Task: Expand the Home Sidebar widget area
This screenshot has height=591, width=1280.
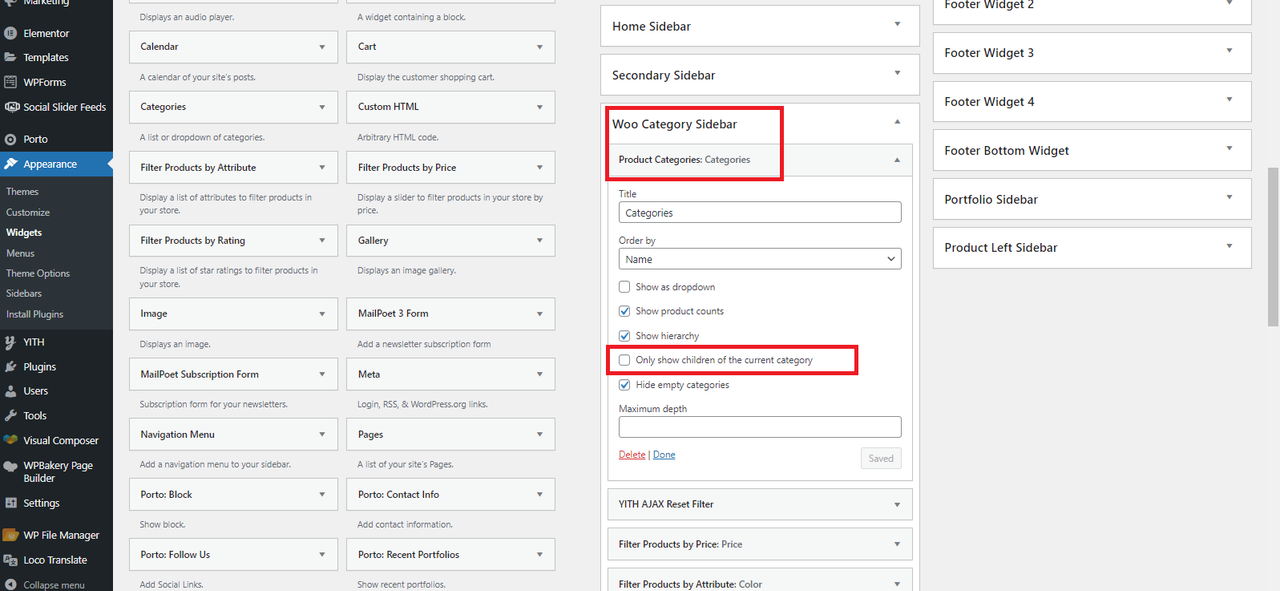Action: [759, 26]
